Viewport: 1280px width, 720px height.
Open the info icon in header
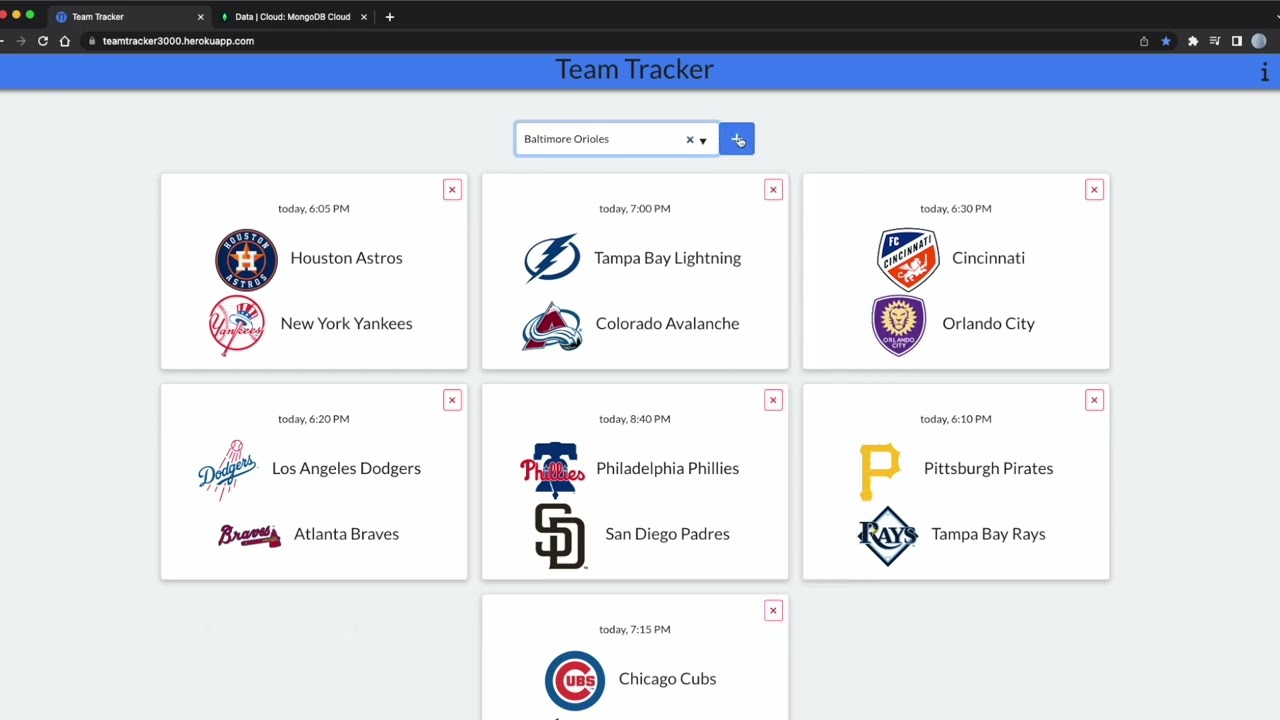(x=1264, y=71)
